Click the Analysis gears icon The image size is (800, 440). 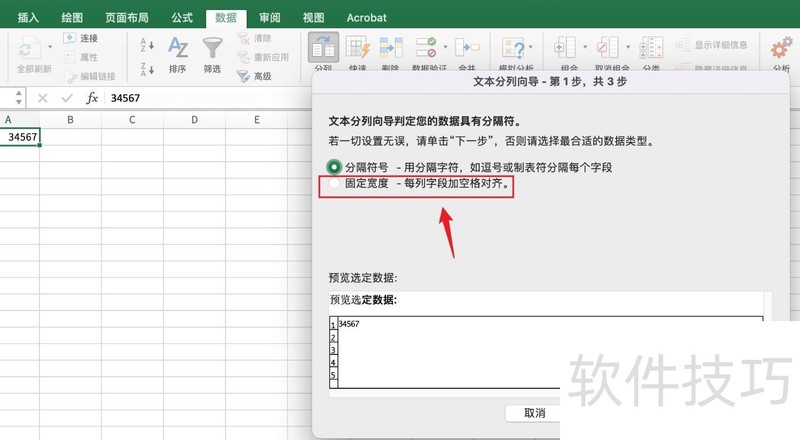point(781,48)
